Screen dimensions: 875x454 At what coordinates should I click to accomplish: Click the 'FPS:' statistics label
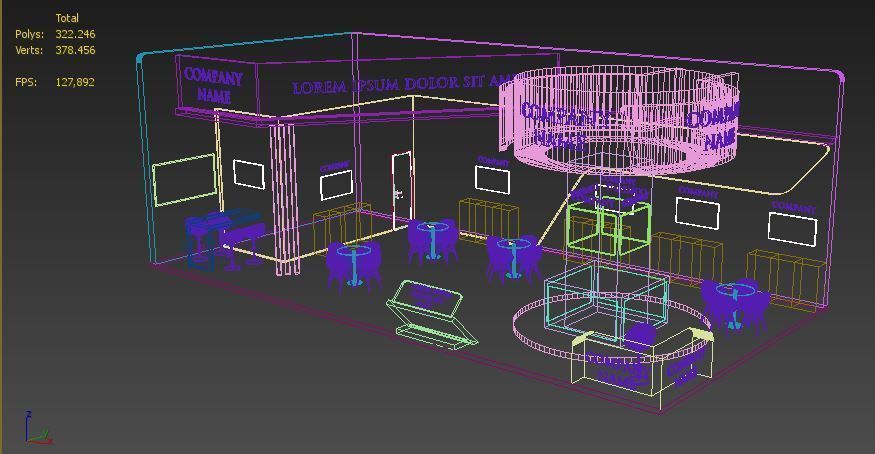click(x=26, y=82)
